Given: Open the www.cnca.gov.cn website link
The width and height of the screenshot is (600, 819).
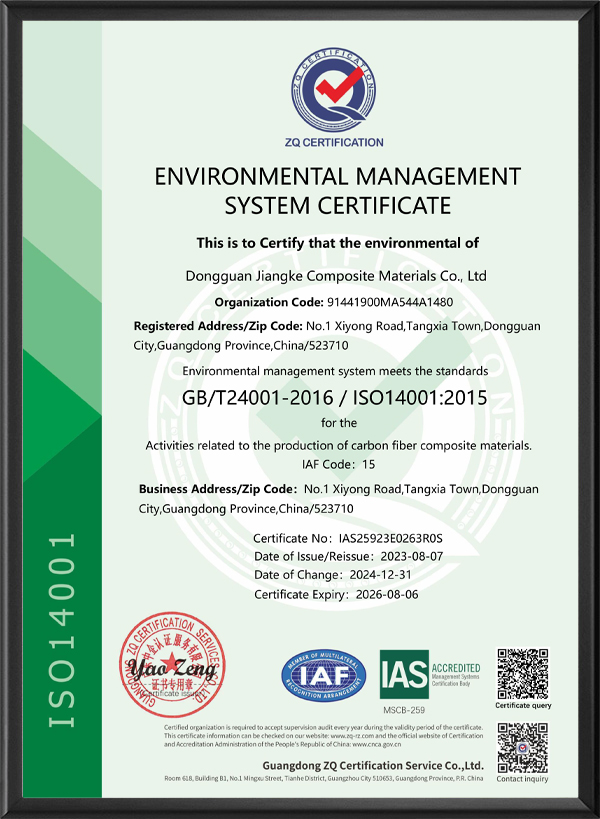Looking at the screenshot, I should 376,745.
